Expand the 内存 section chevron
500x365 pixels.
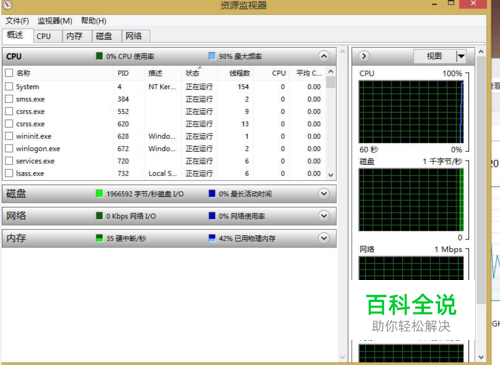click(324, 238)
